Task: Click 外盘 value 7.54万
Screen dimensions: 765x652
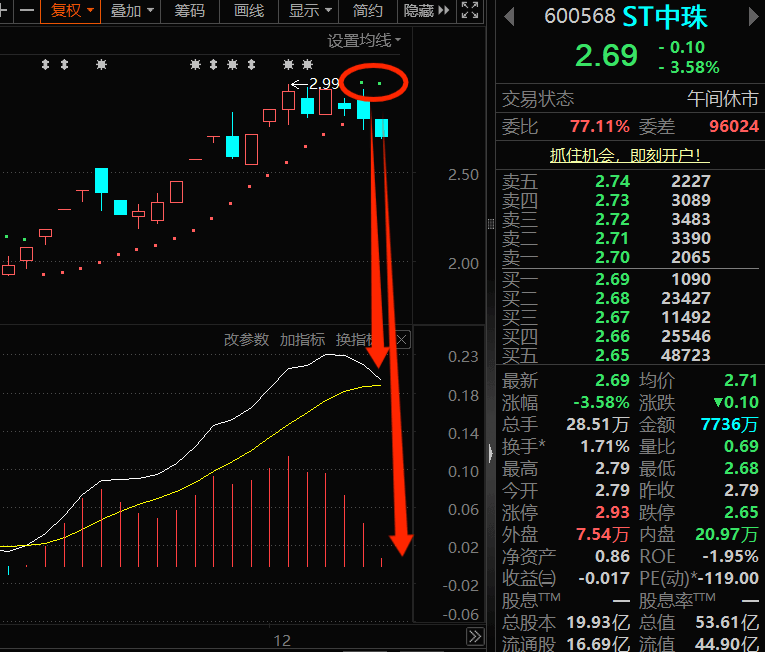Action: pyautogui.click(x=602, y=534)
